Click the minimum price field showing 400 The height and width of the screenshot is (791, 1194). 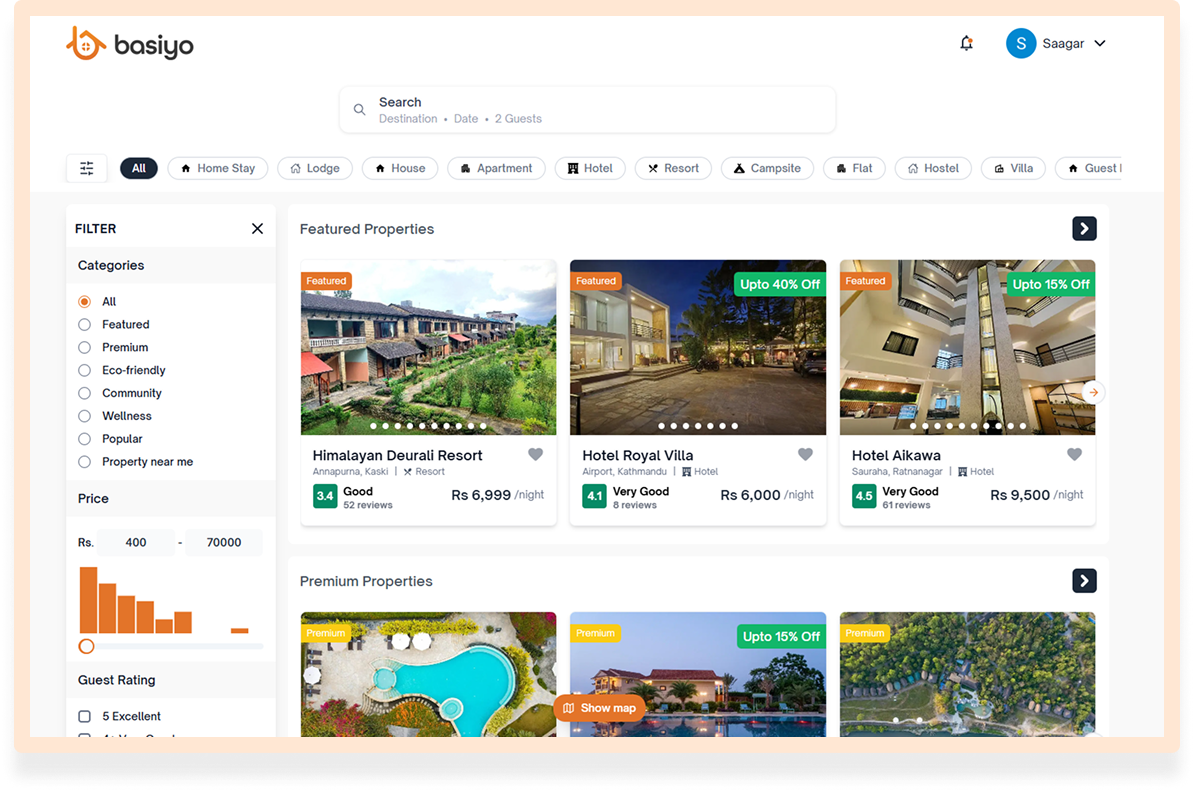[x=136, y=543]
